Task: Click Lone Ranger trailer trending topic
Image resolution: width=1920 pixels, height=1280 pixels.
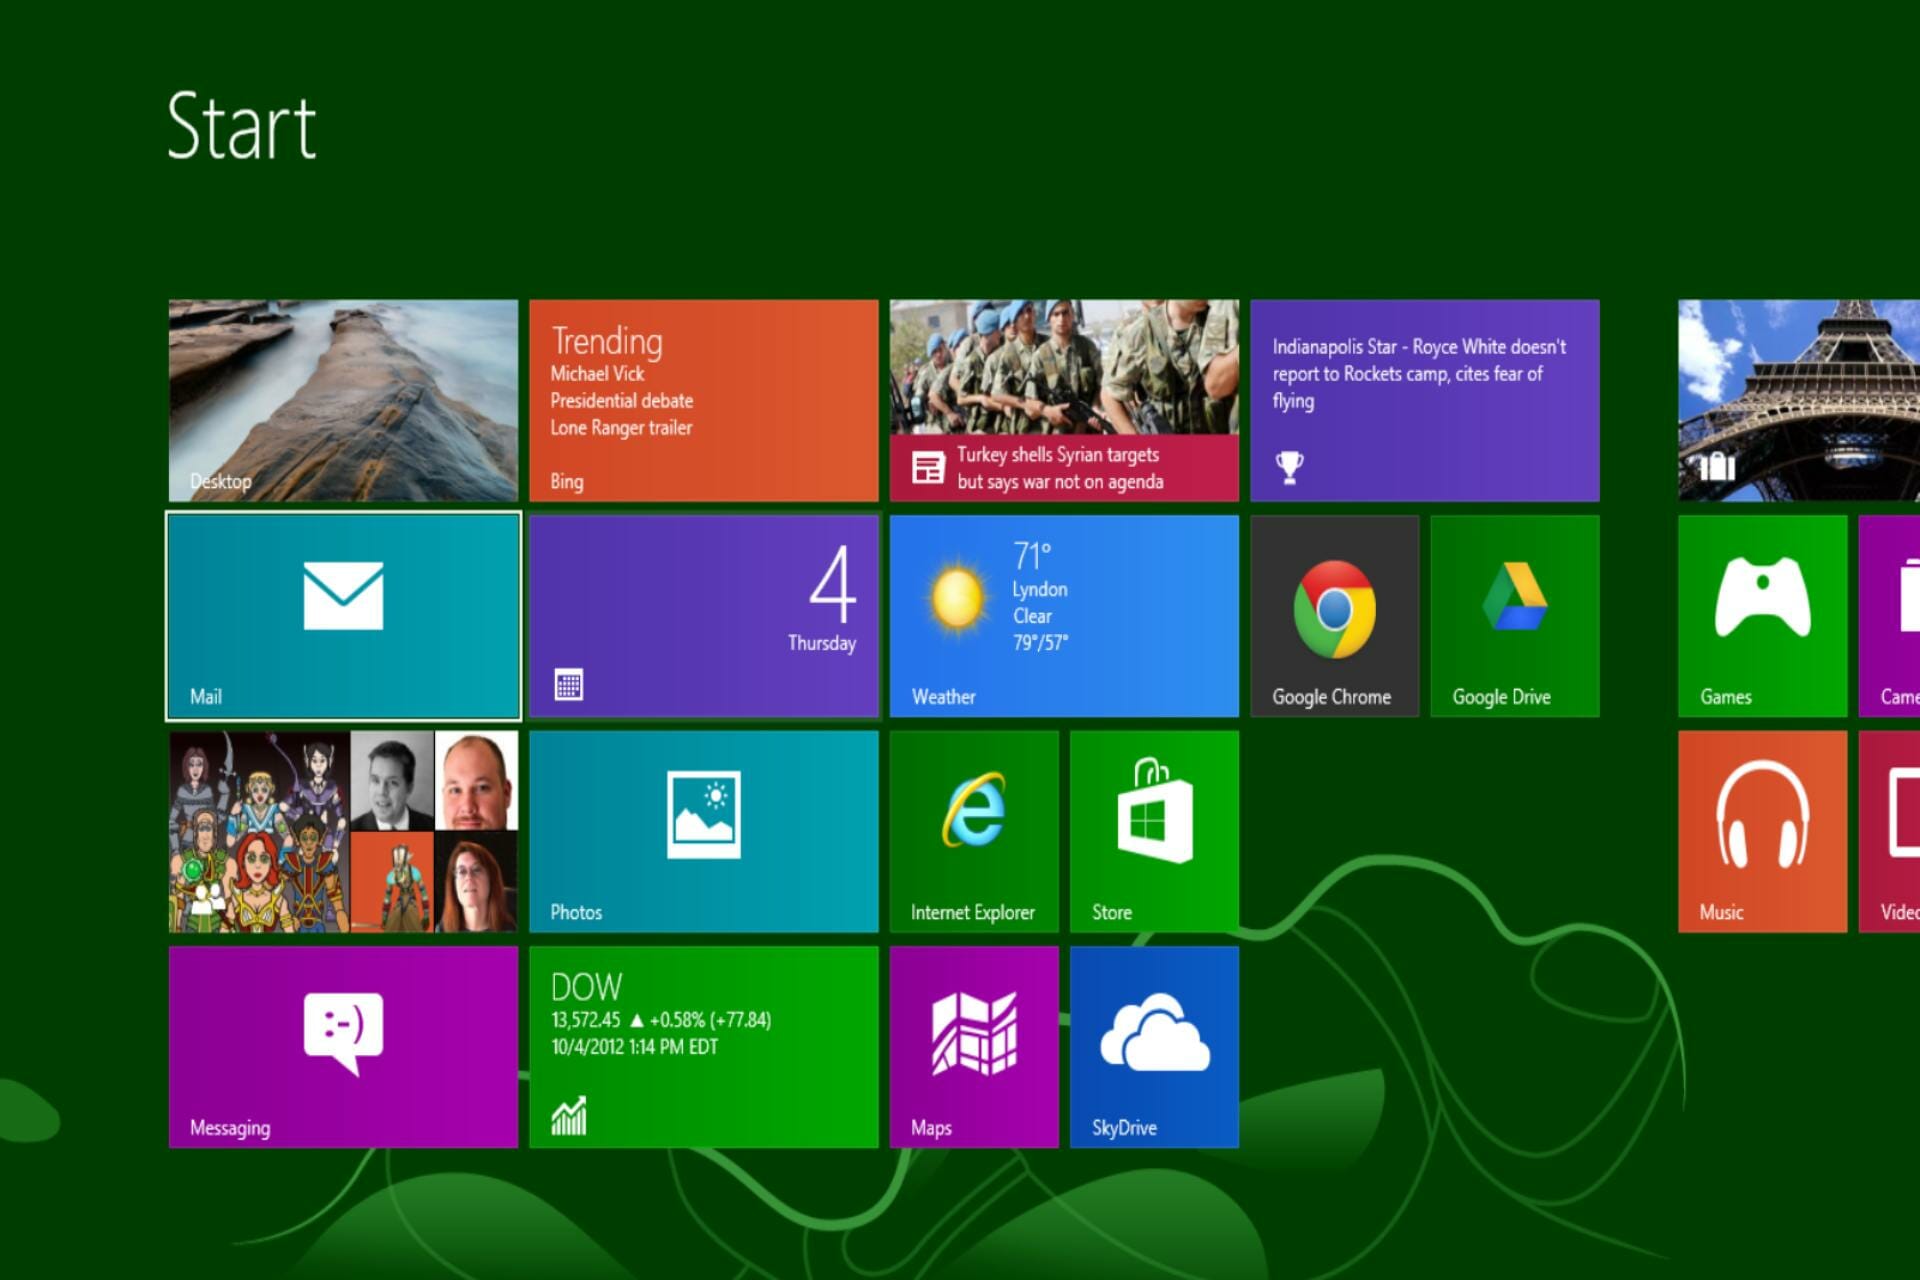Action: click(621, 427)
